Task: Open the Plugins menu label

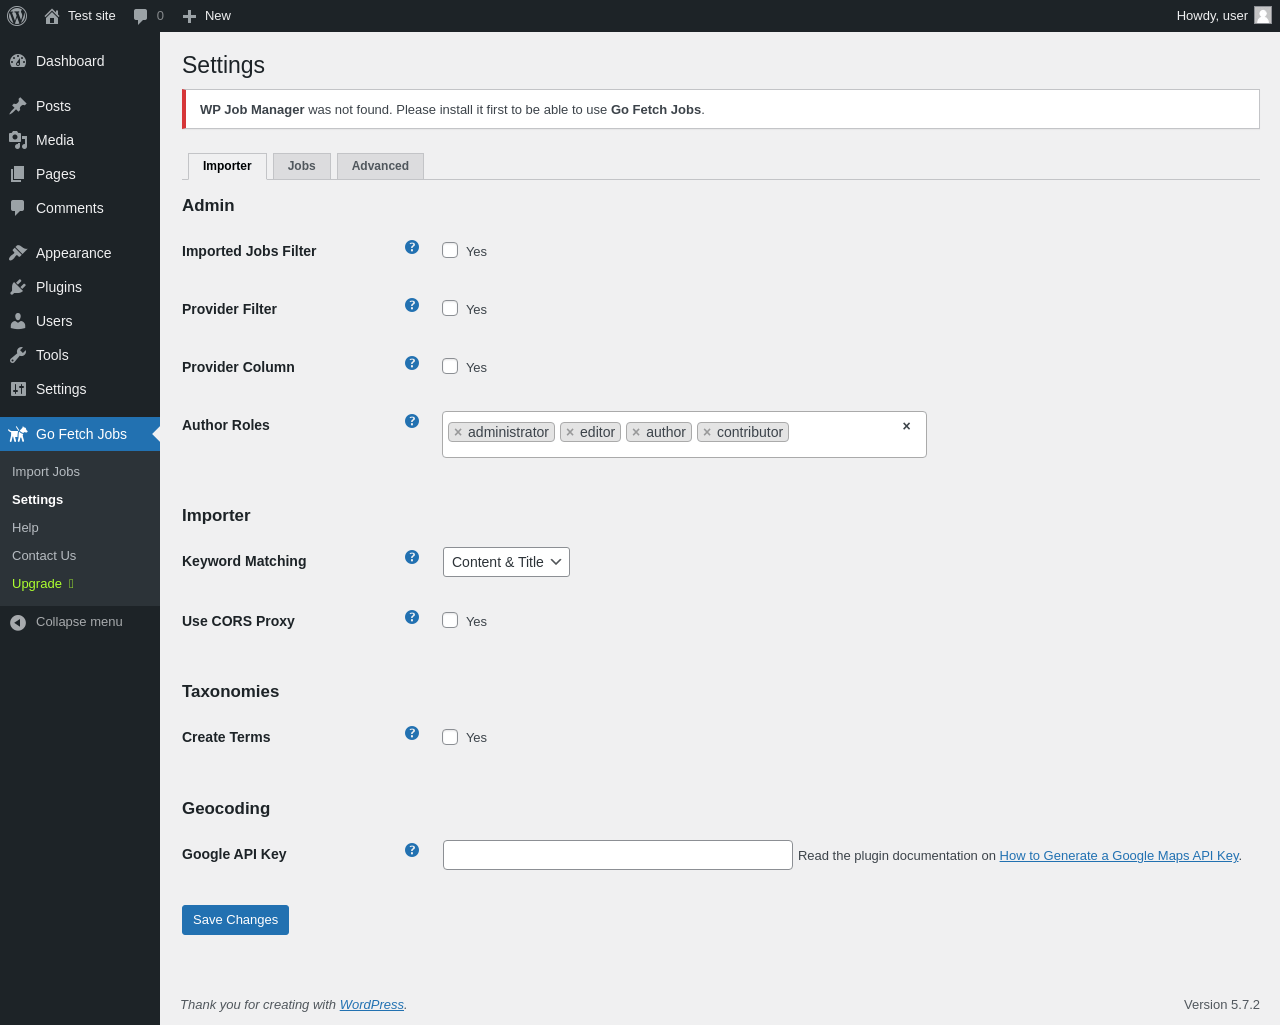Action: pos(59,287)
